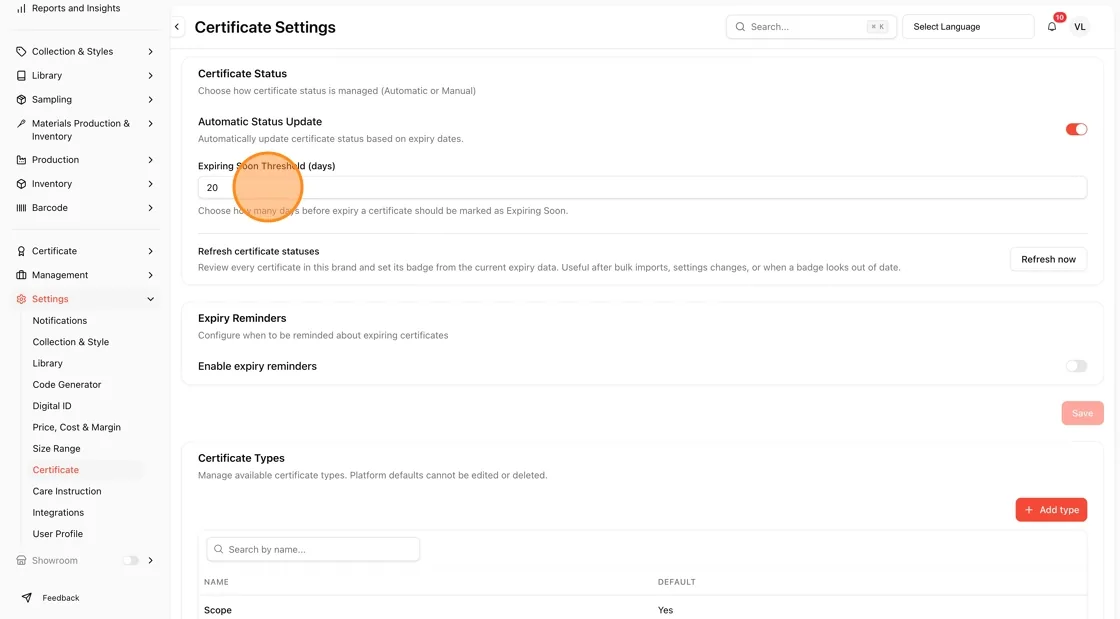Click the Inventory box icon
Screen dimensions: 1120x619
point(21,184)
